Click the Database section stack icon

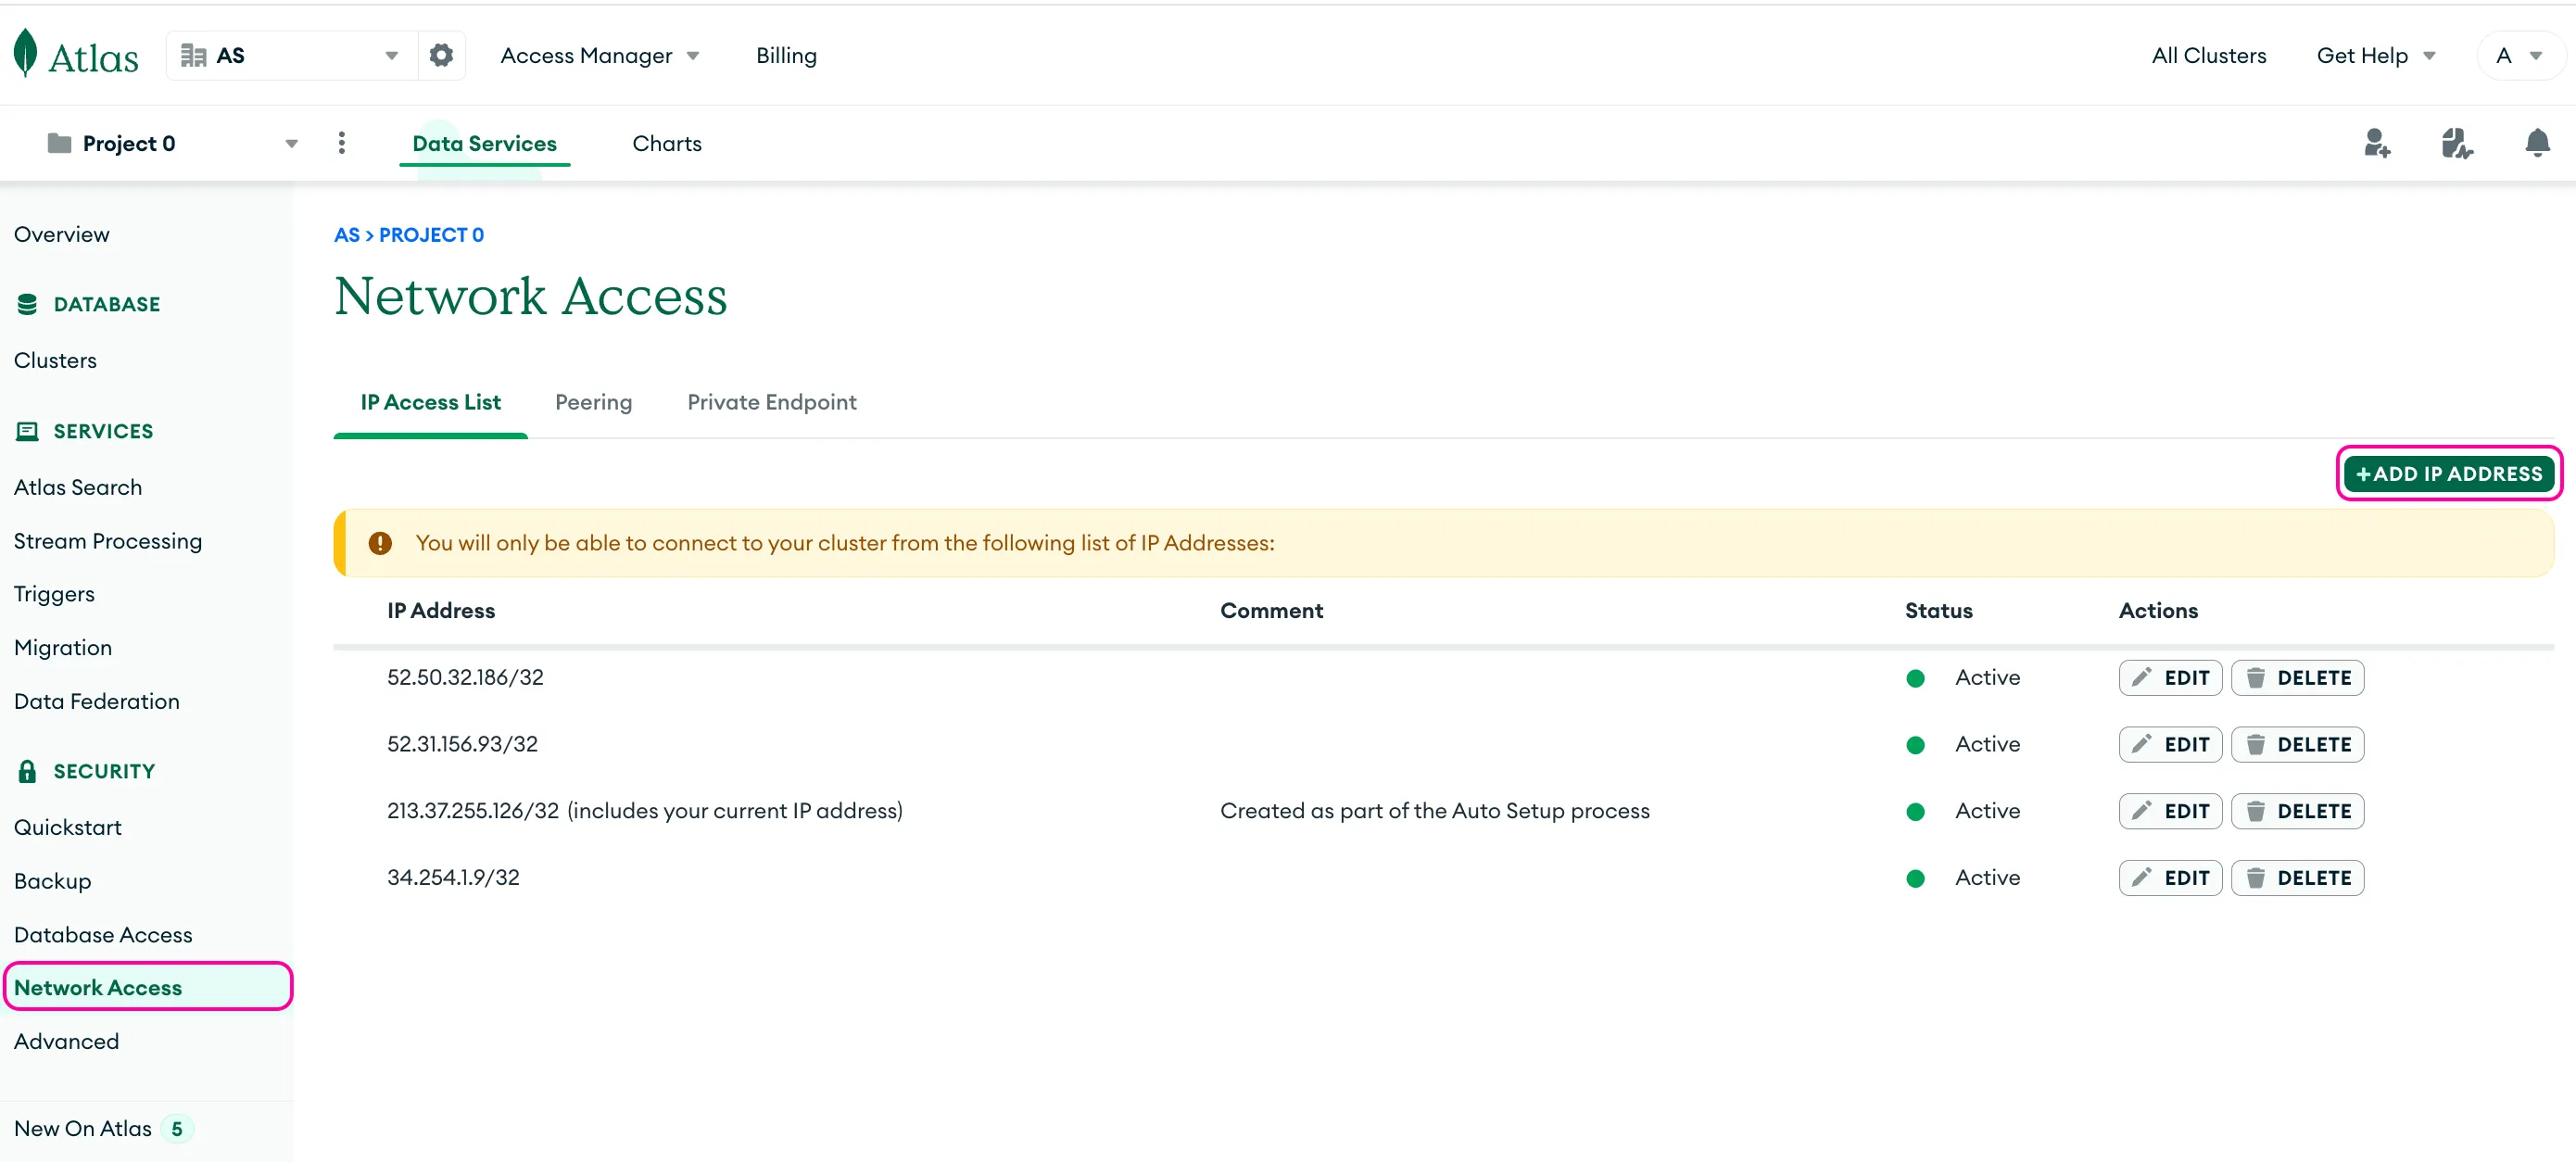27,304
